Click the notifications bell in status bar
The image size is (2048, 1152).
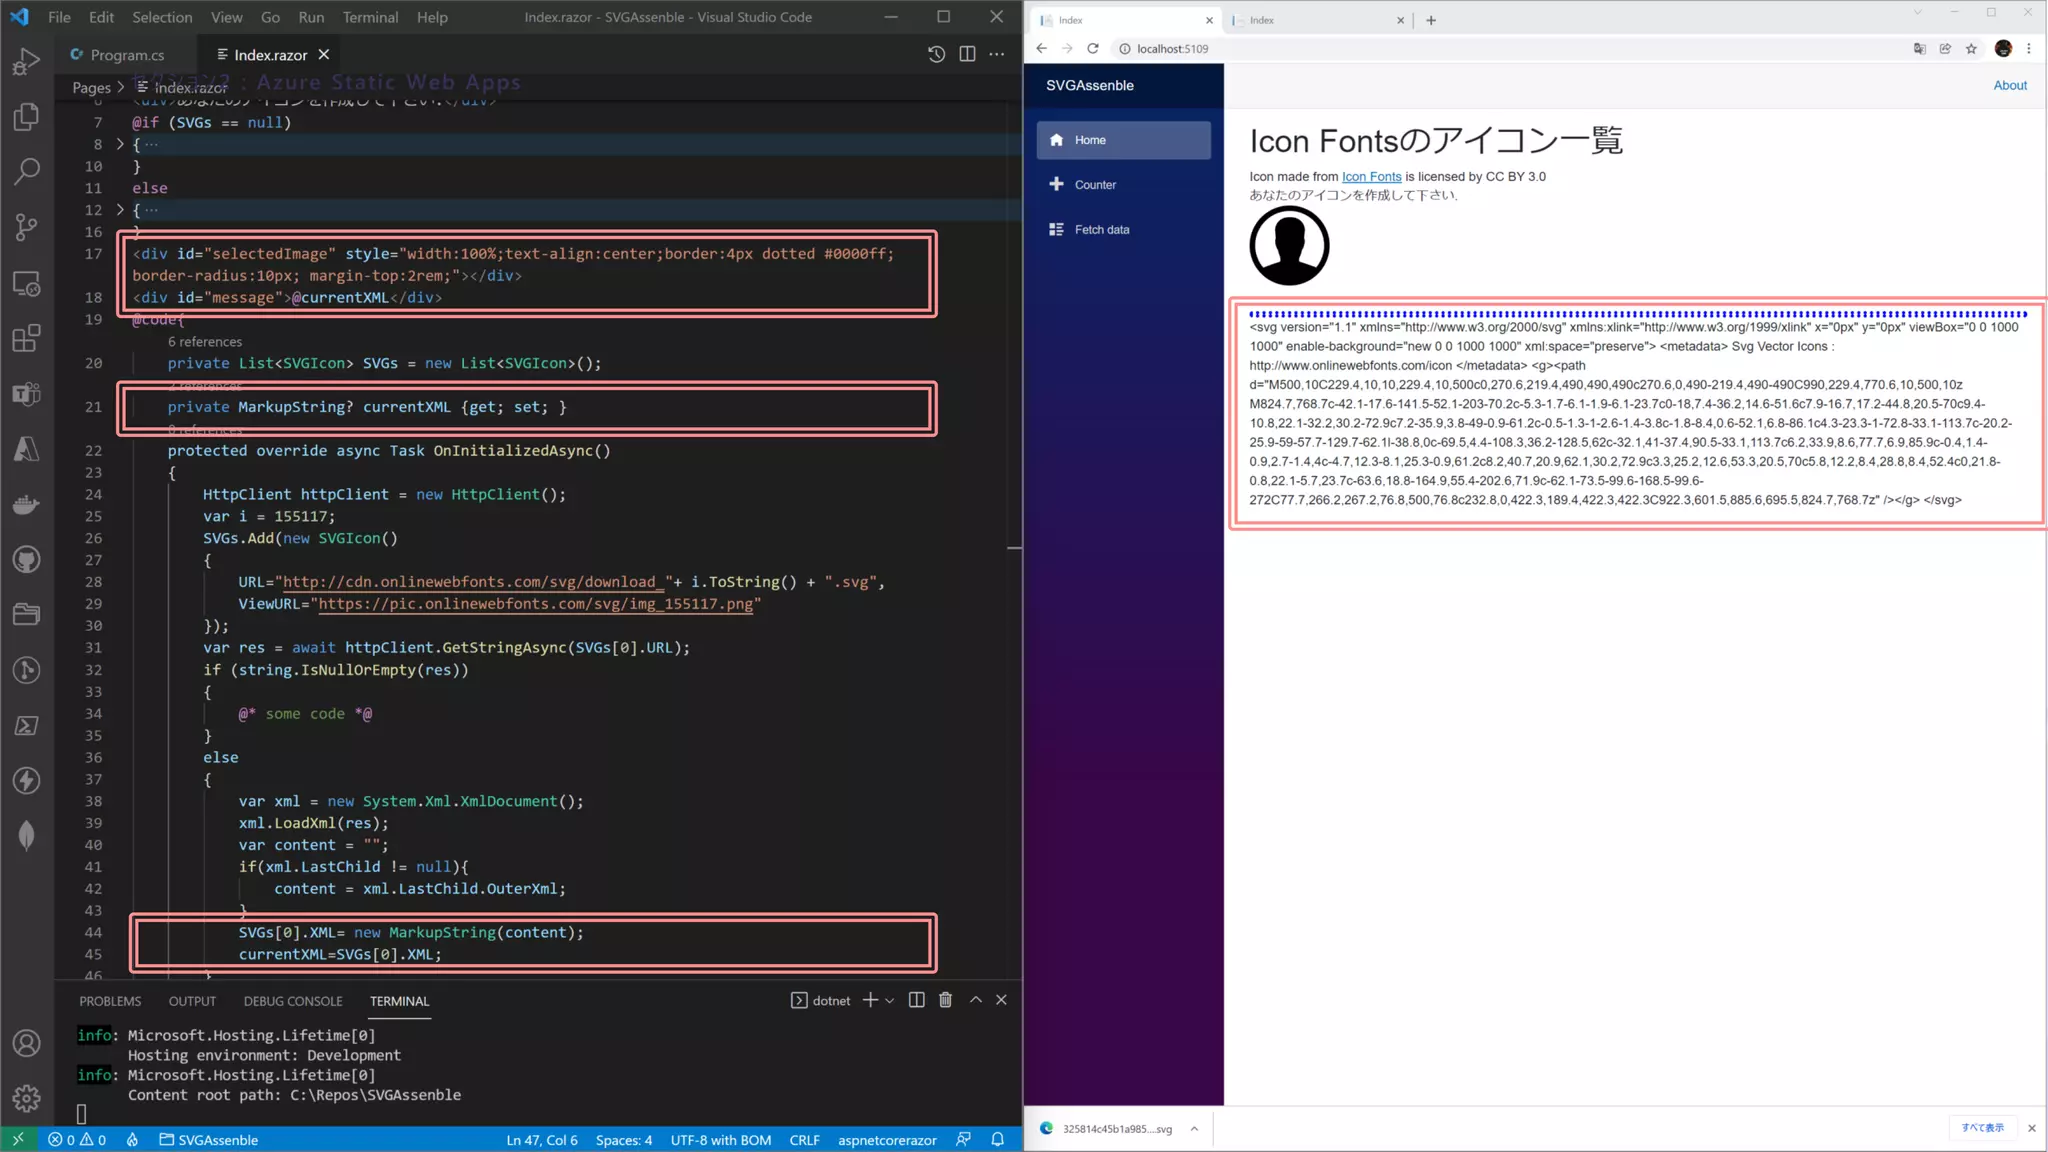point(997,1140)
